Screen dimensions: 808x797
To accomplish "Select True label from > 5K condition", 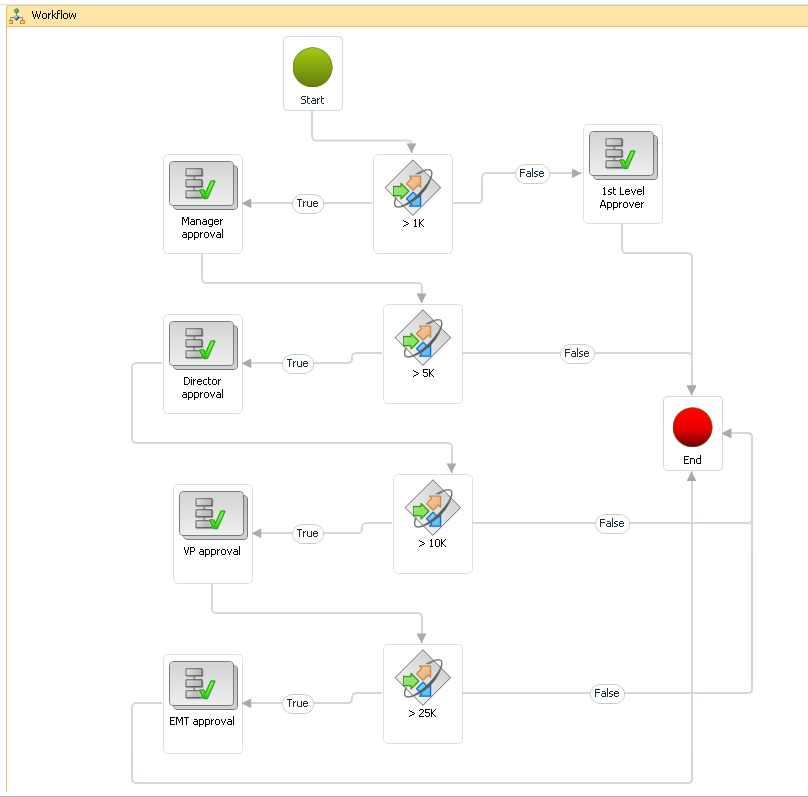I will (x=297, y=363).
